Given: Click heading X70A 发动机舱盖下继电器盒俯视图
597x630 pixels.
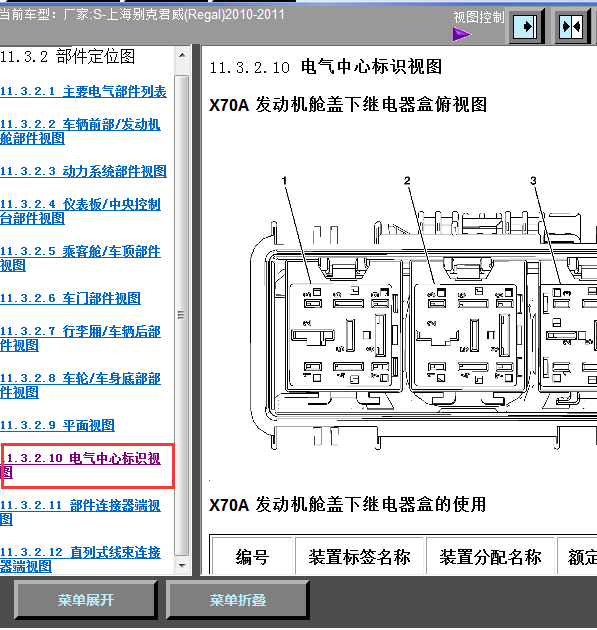Looking at the screenshot, I should [348, 105].
